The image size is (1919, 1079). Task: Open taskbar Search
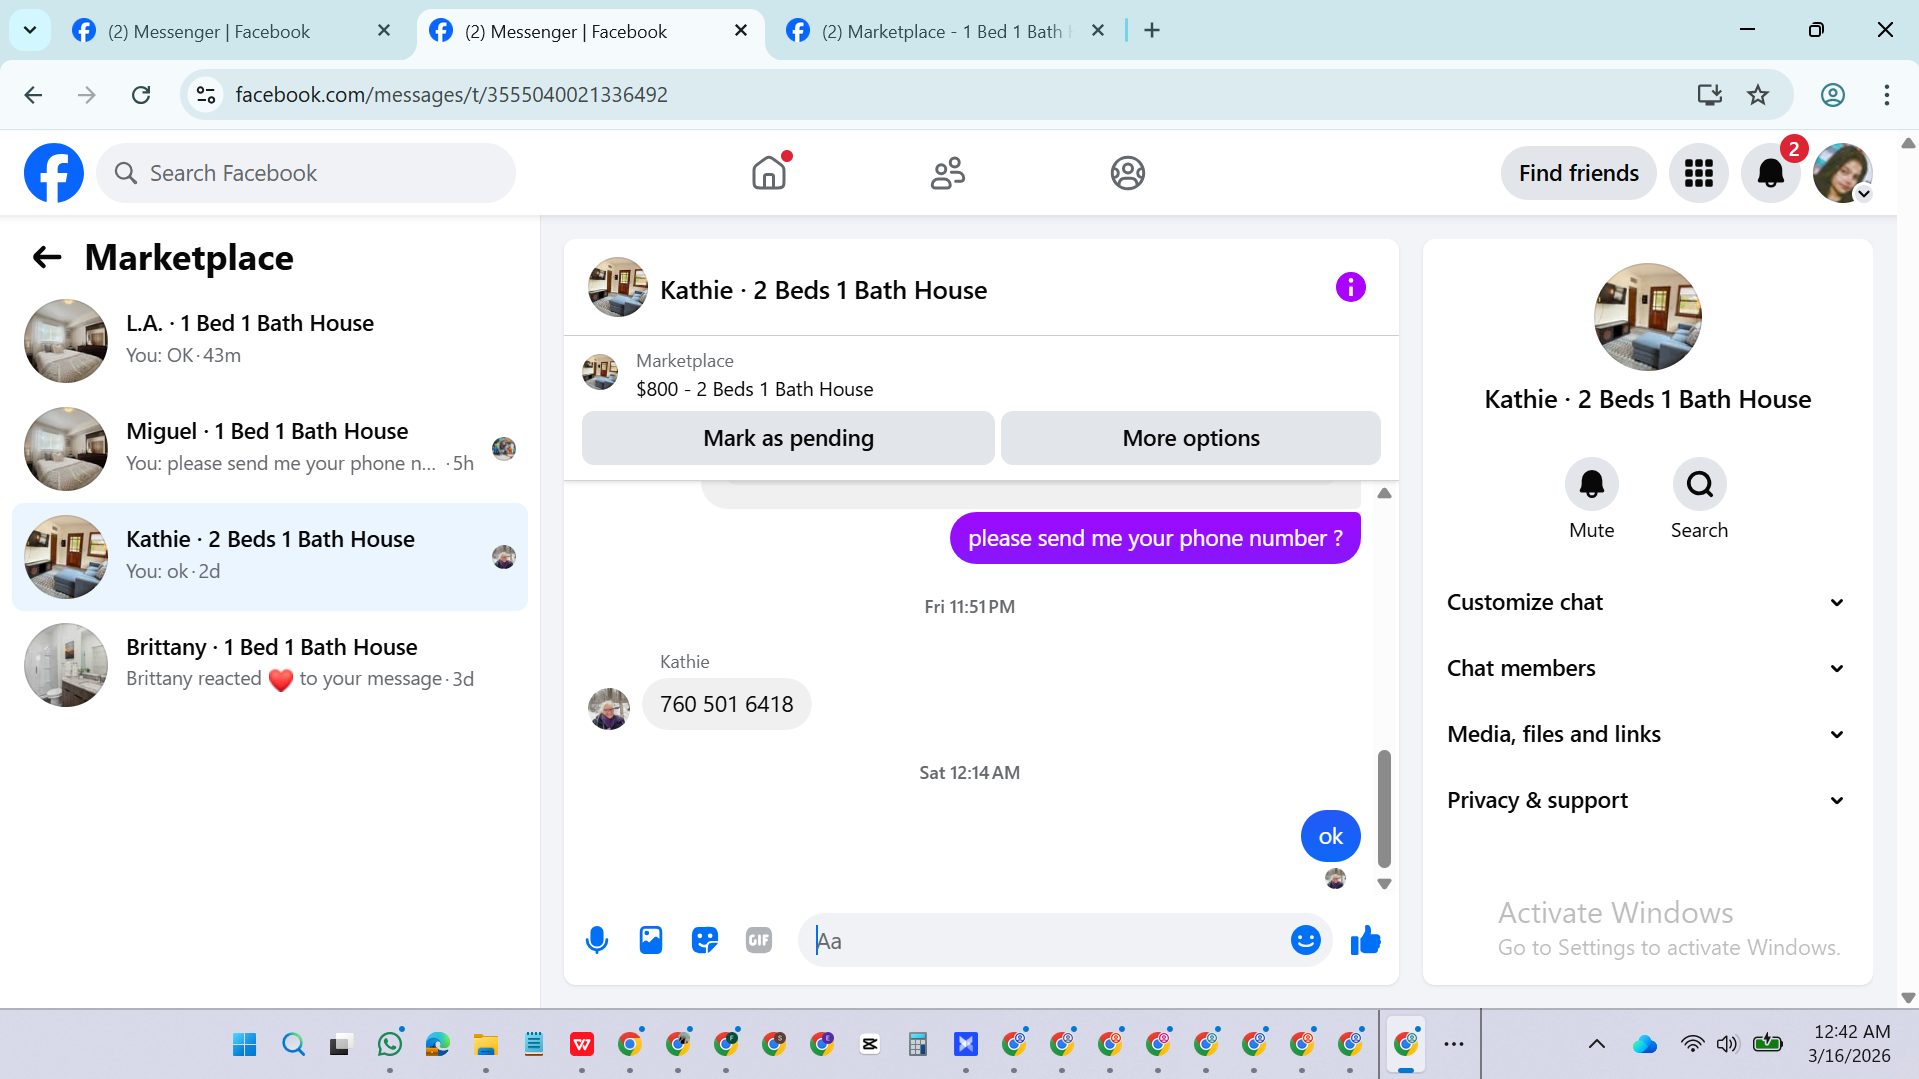click(293, 1044)
